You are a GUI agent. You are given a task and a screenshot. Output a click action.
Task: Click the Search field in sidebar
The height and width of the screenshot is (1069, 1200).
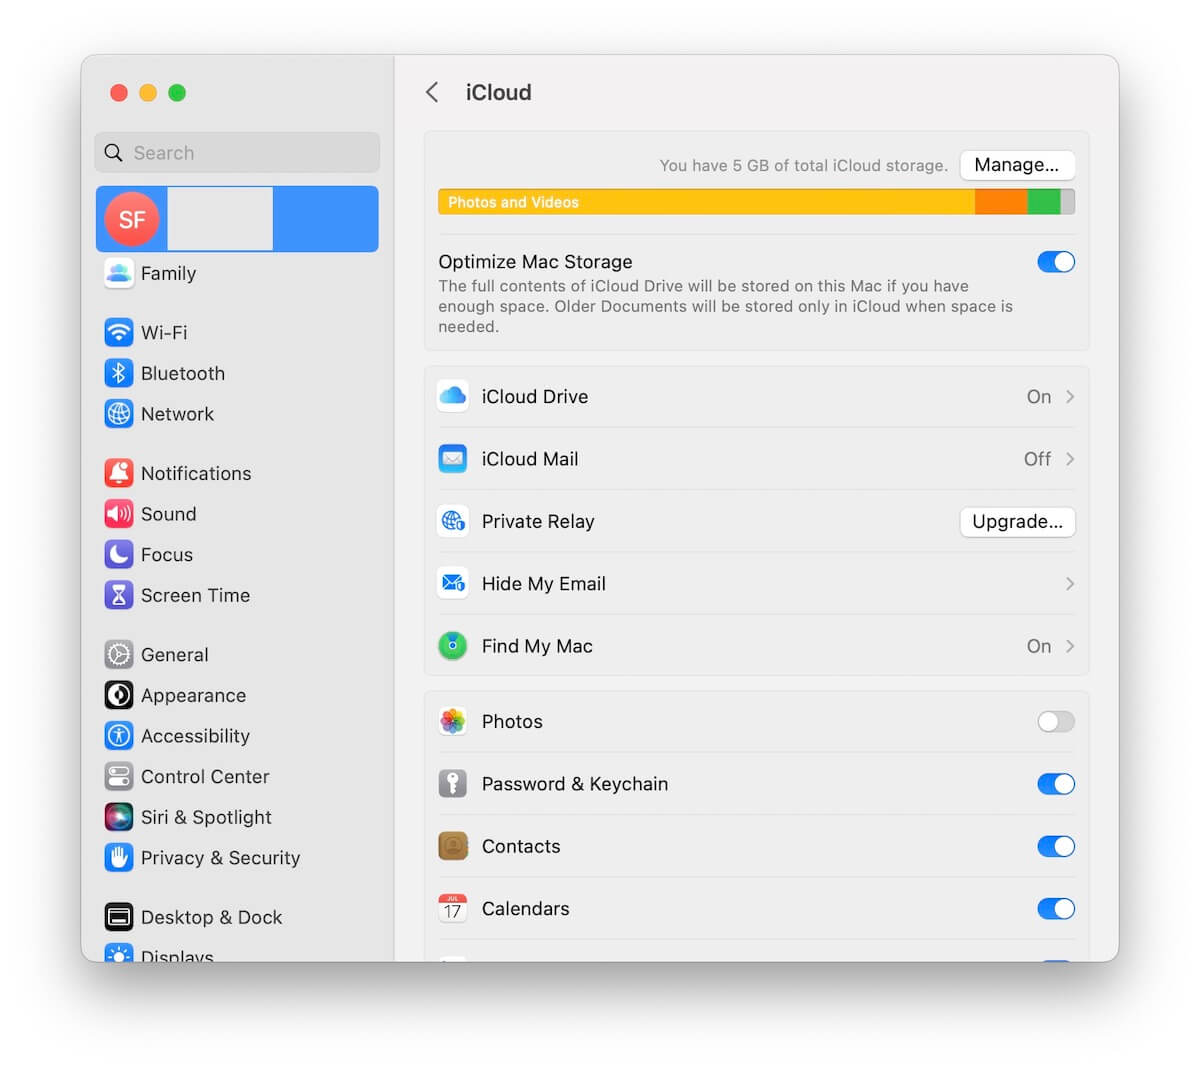(237, 153)
